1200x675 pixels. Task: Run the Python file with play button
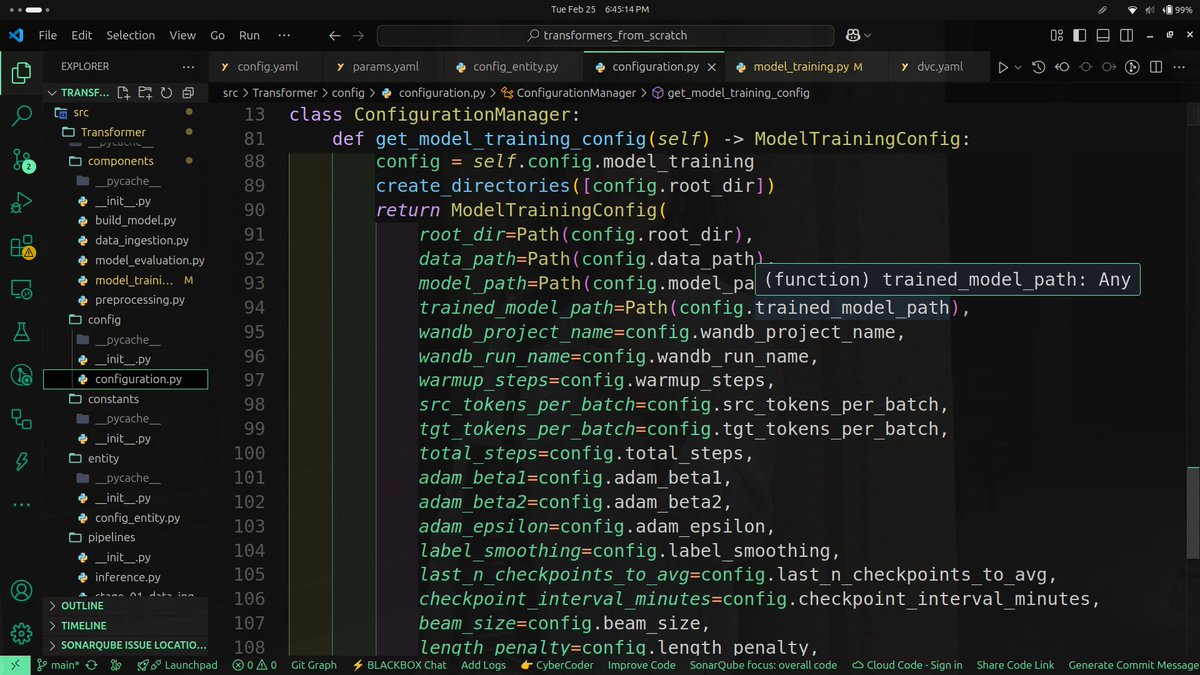[1003, 67]
